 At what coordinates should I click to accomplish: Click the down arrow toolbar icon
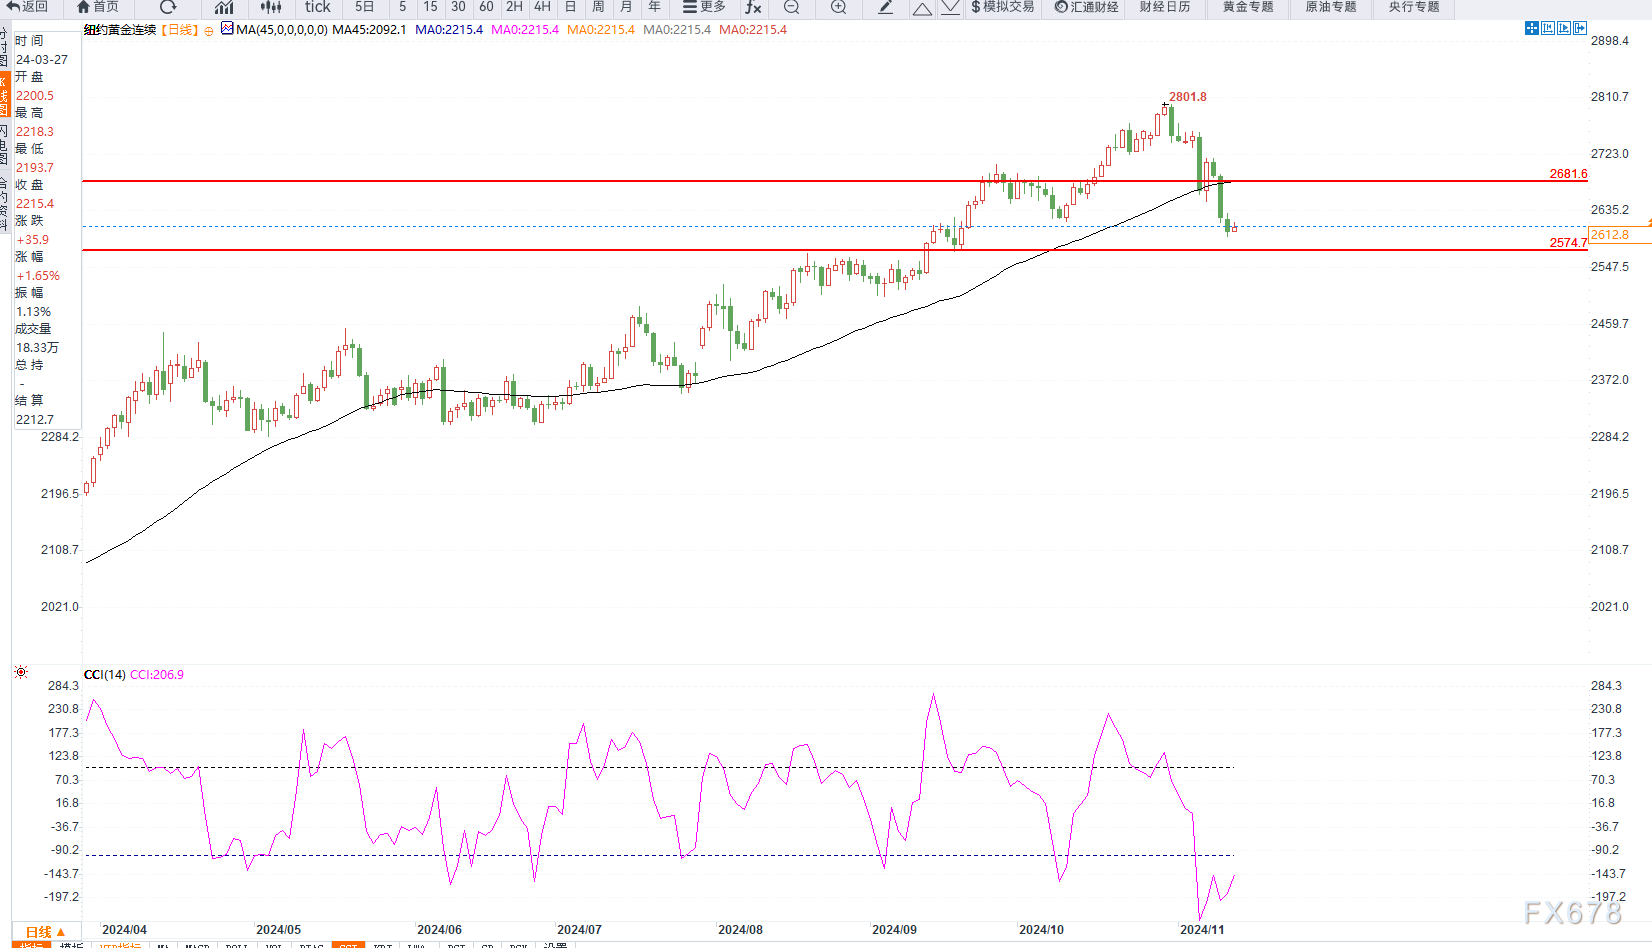(950, 8)
